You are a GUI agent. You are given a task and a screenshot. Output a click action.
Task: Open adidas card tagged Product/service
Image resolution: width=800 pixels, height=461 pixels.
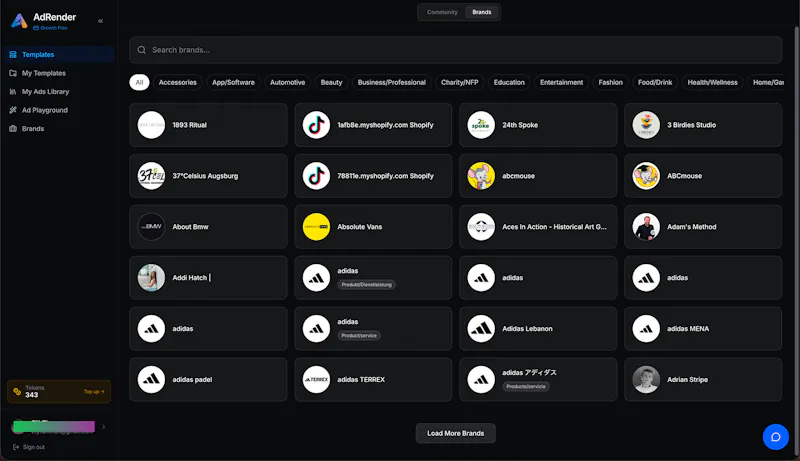373,329
